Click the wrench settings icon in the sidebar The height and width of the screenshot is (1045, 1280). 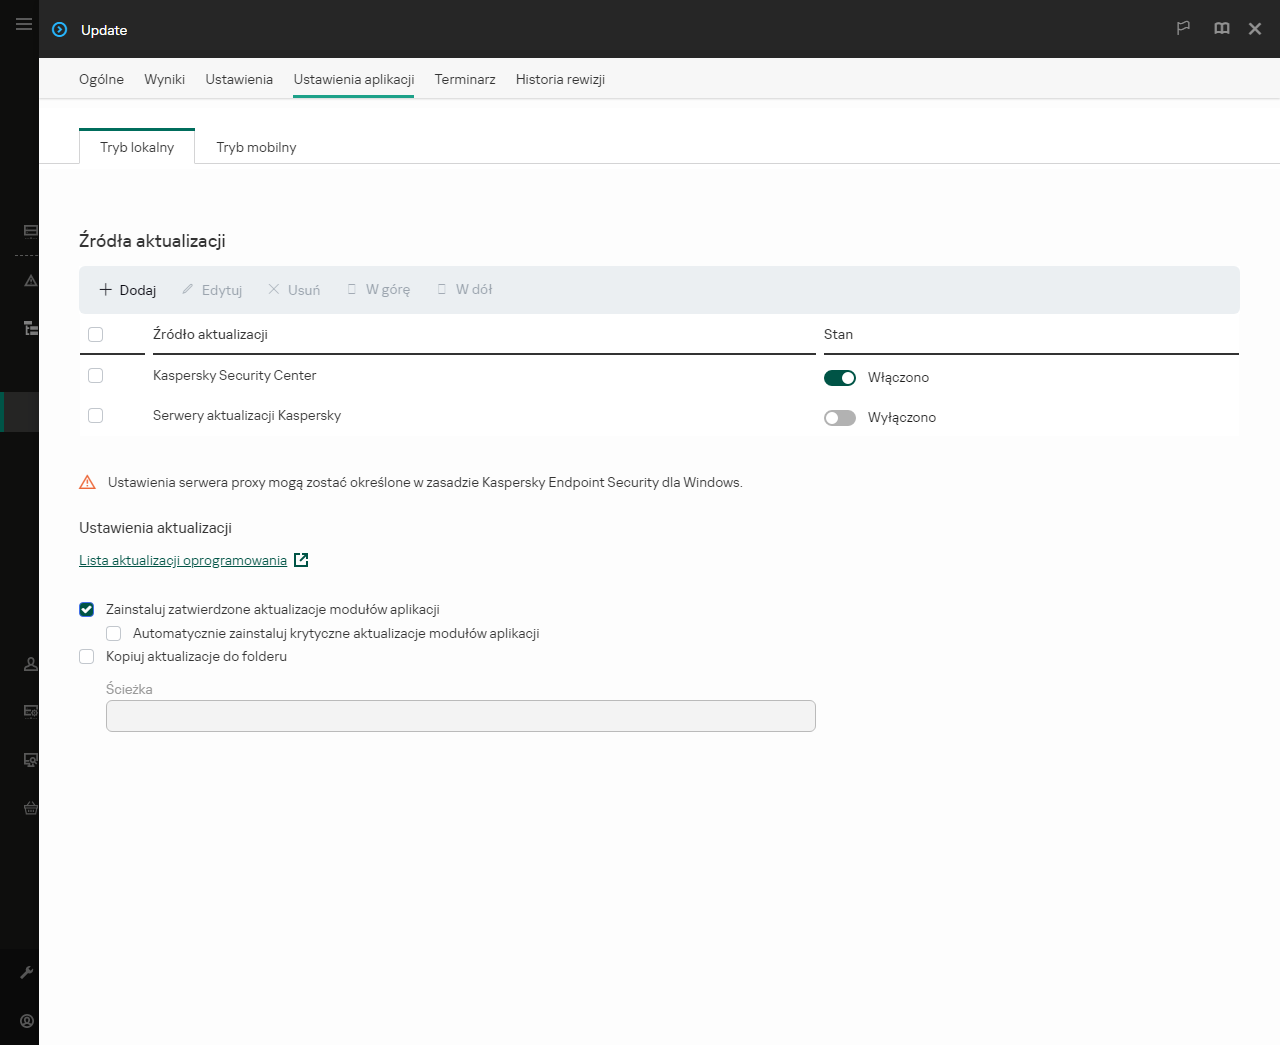coord(27,972)
